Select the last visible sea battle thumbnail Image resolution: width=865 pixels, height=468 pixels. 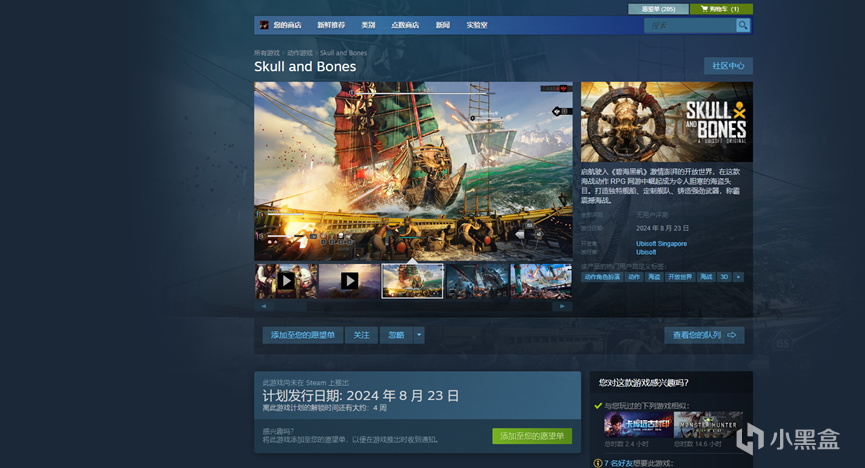click(541, 281)
